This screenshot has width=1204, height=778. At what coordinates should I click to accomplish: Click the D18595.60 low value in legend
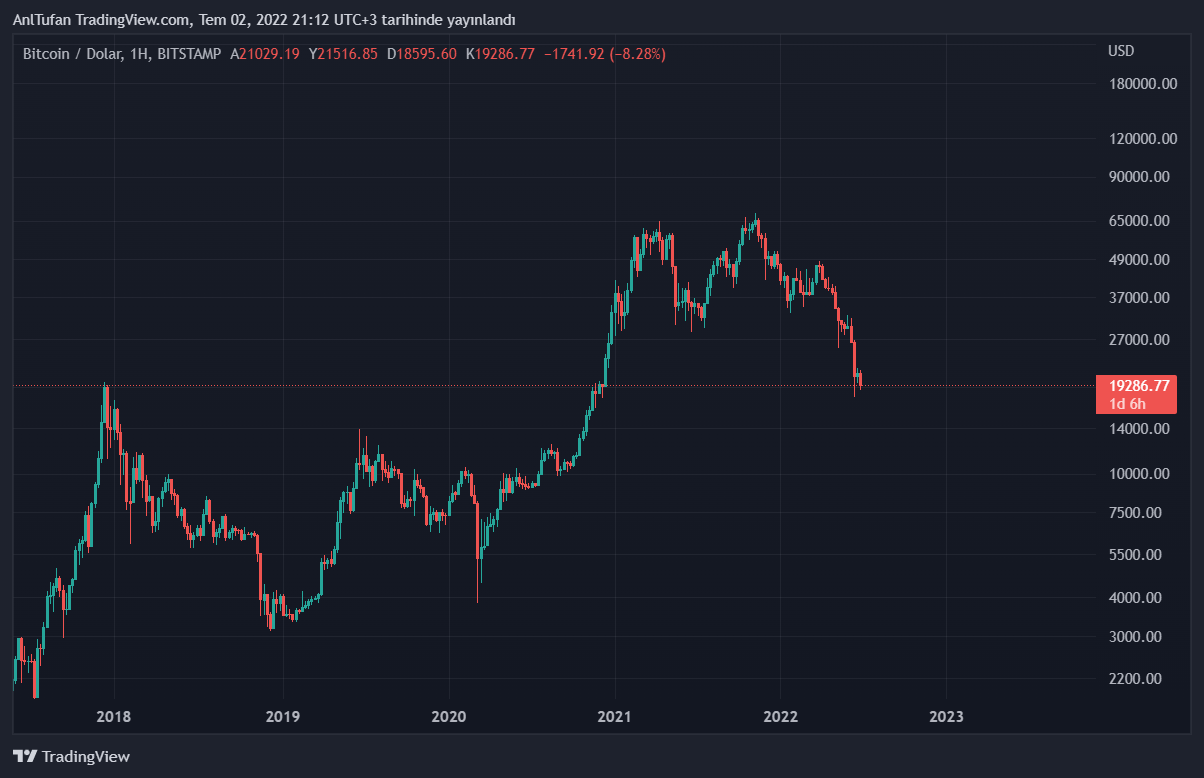(421, 53)
